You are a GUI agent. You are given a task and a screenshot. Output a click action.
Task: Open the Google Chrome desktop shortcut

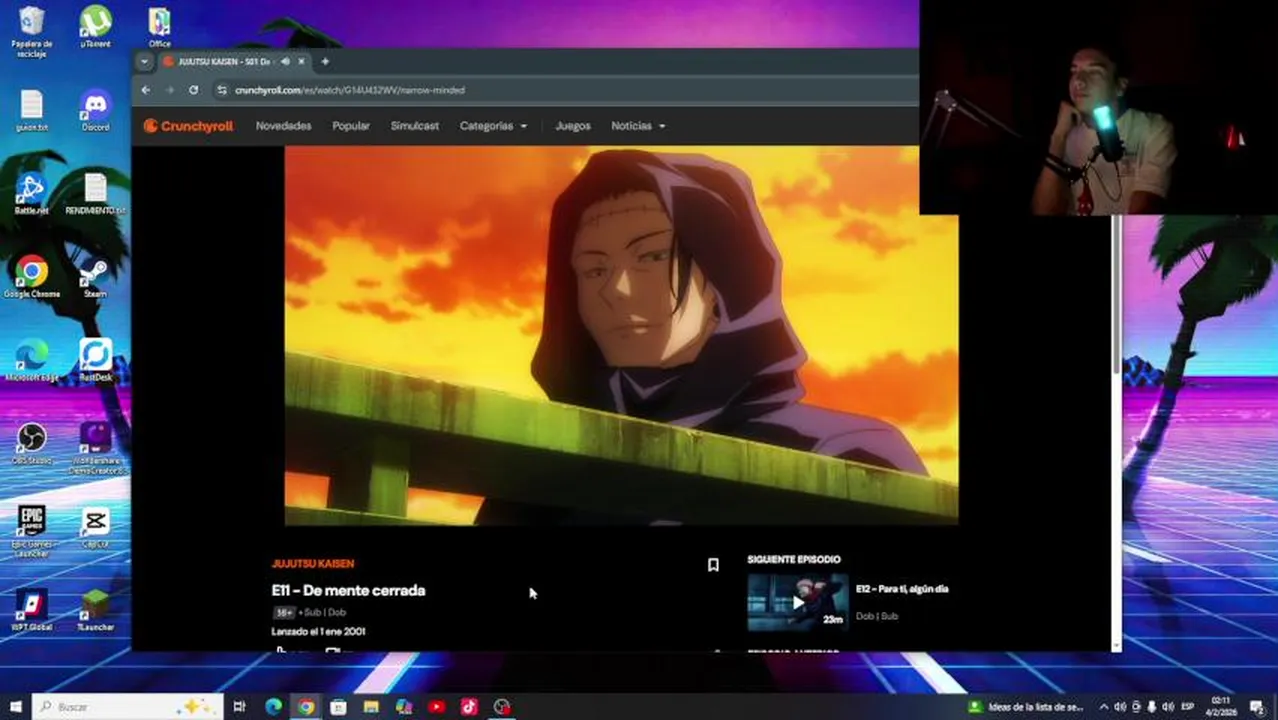[x=32, y=277]
